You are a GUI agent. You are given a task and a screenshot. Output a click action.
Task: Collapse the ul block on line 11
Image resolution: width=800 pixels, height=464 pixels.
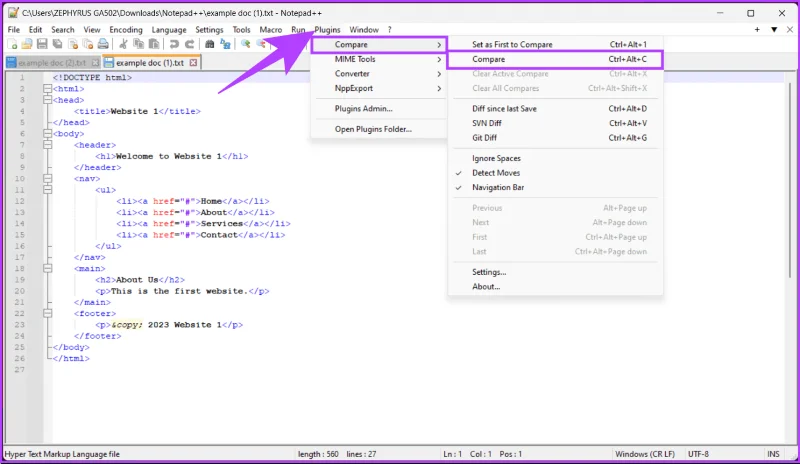pyautogui.click(x=47, y=190)
